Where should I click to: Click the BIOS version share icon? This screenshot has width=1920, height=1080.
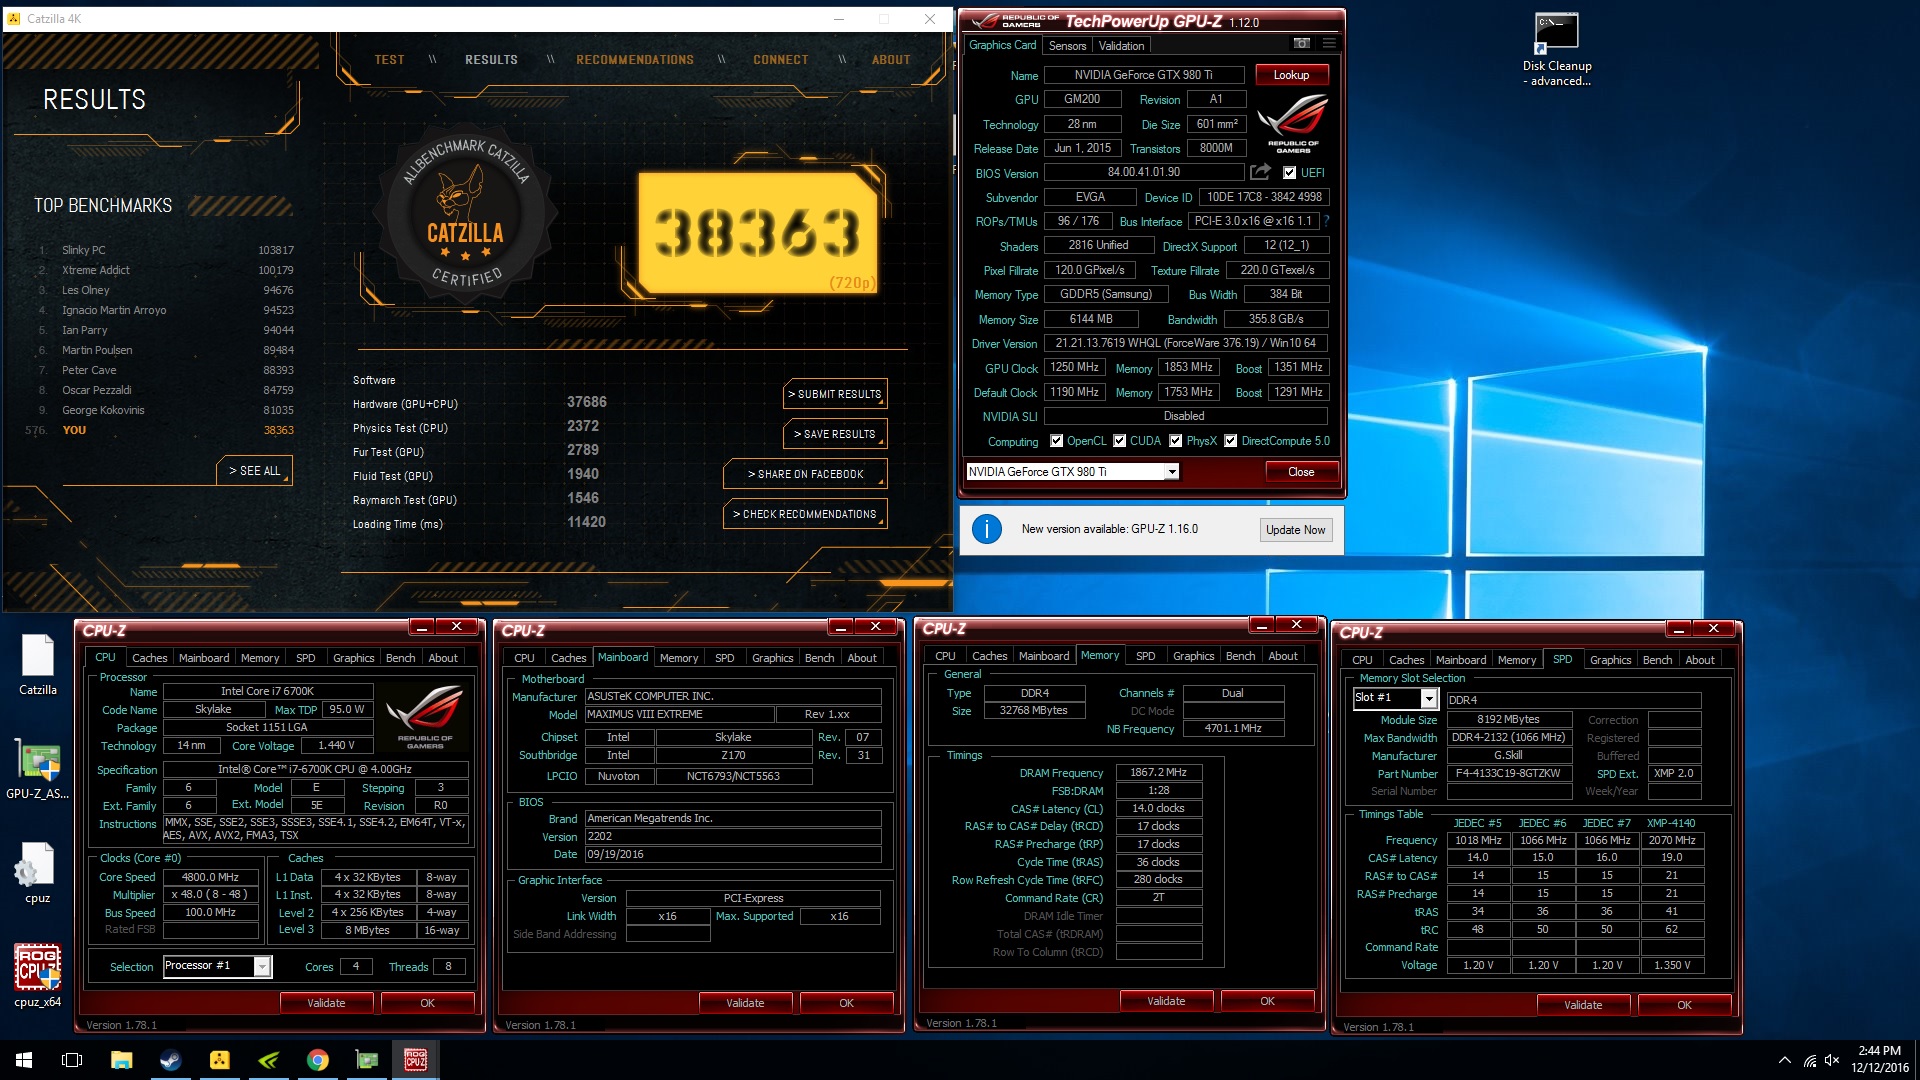(1260, 172)
